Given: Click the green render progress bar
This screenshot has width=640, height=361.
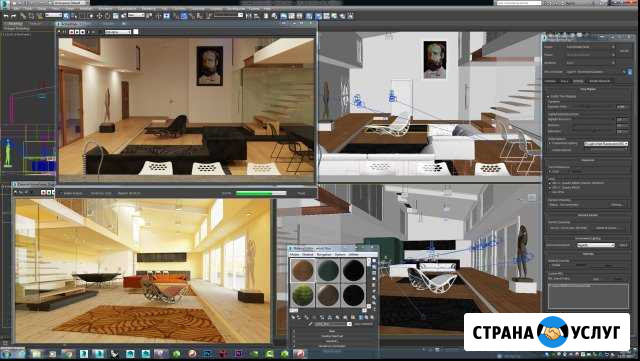Looking at the screenshot, I should pyautogui.click(x=261, y=193).
